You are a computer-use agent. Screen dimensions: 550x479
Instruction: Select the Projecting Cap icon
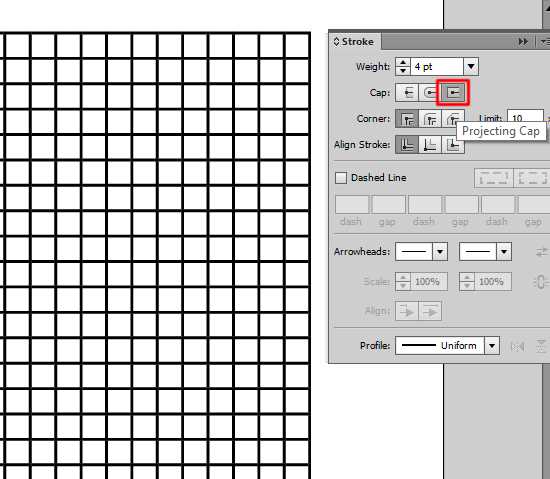pos(453,93)
